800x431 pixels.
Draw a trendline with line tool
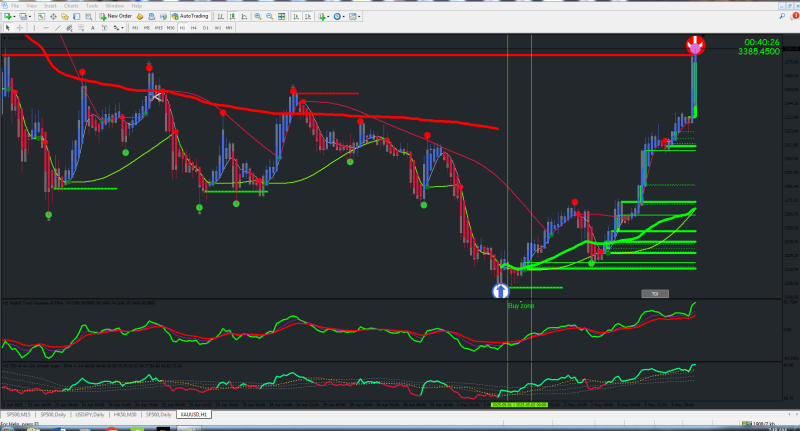click(x=58, y=28)
